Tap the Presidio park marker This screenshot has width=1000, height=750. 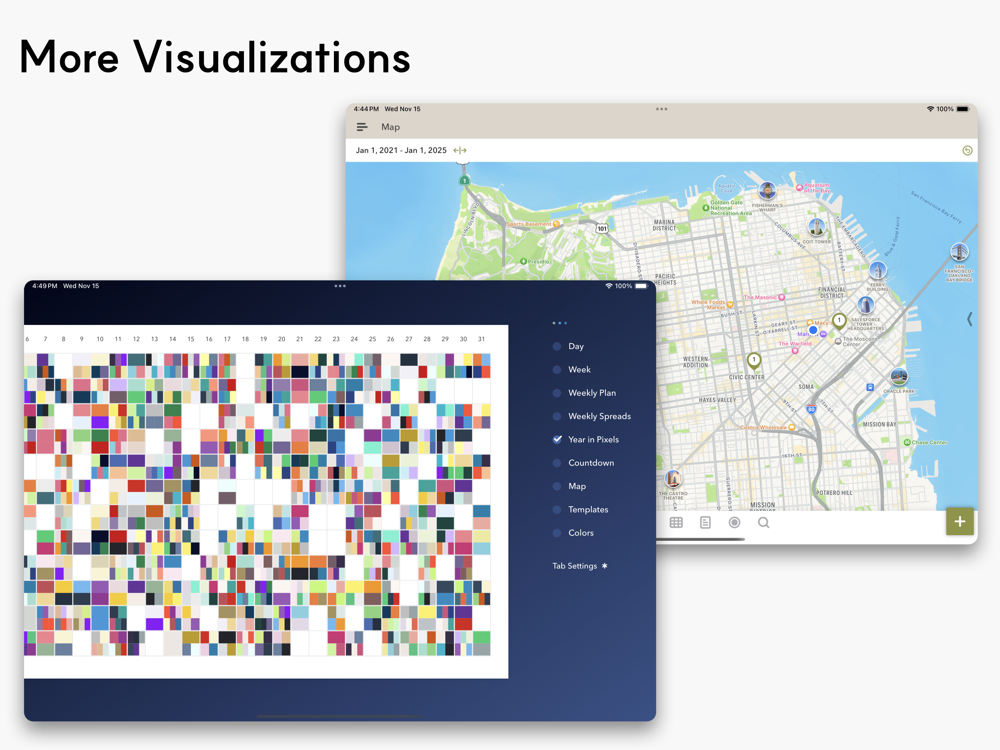click(523, 261)
